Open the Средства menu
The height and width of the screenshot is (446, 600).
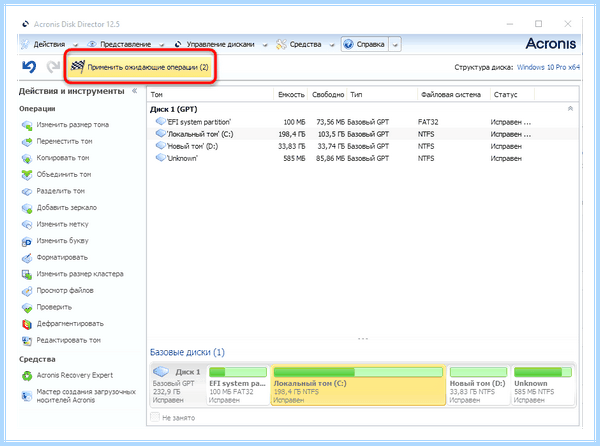(x=305, y=44)
